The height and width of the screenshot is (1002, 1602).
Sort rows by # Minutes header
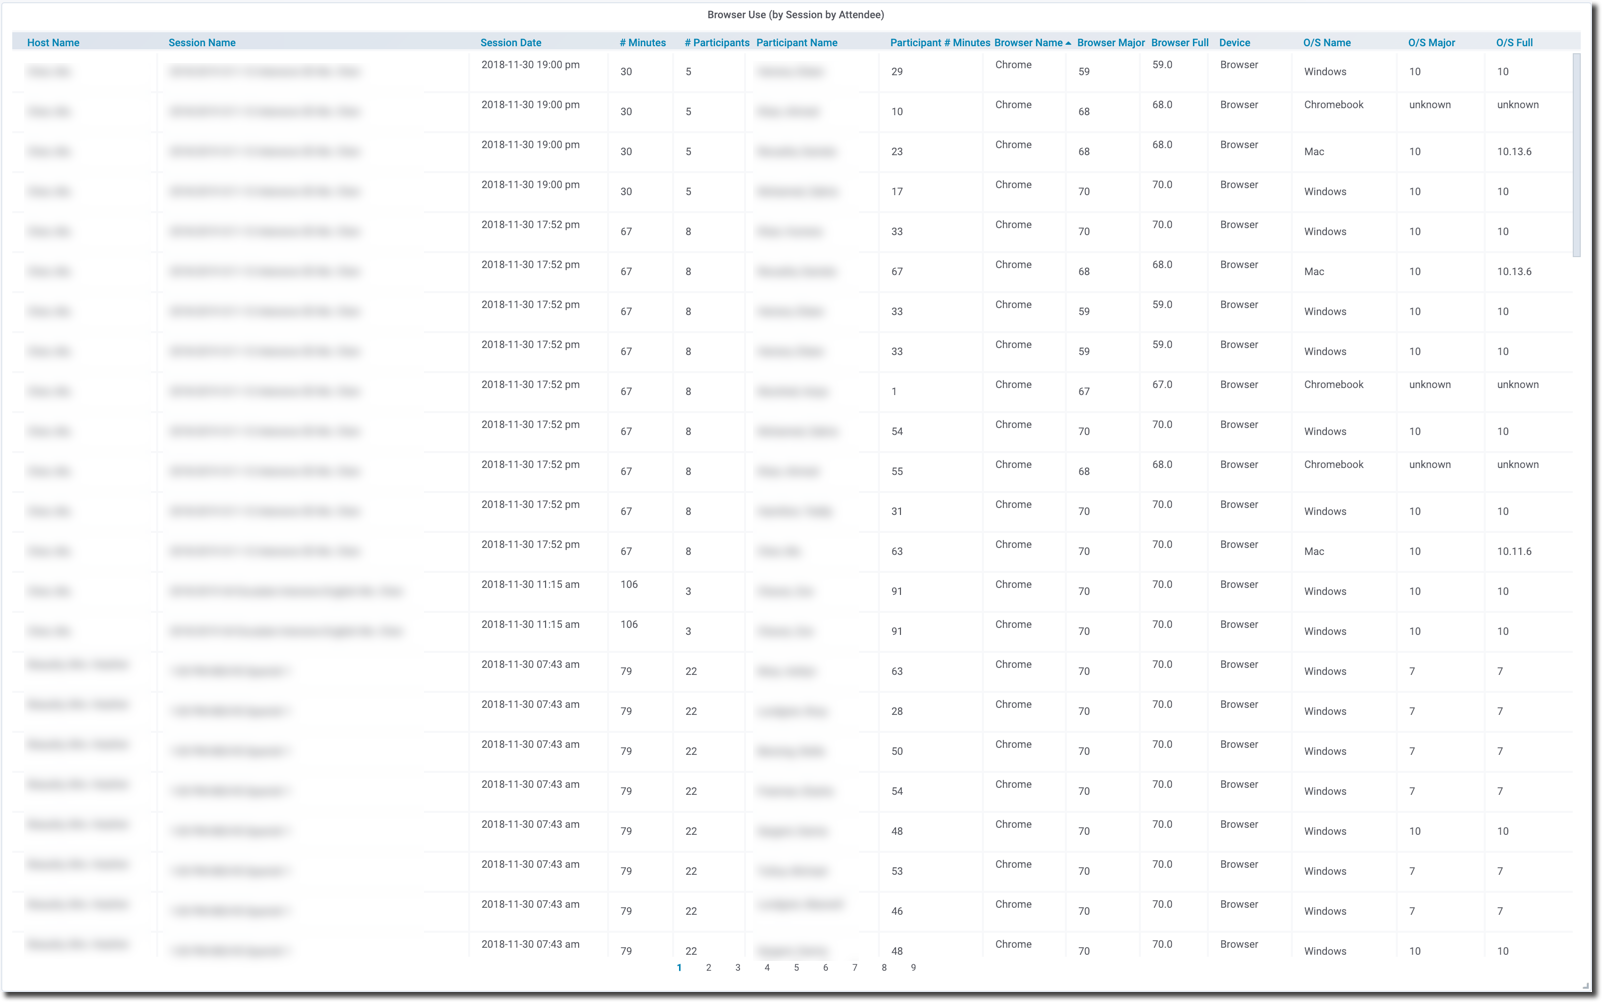642,43
